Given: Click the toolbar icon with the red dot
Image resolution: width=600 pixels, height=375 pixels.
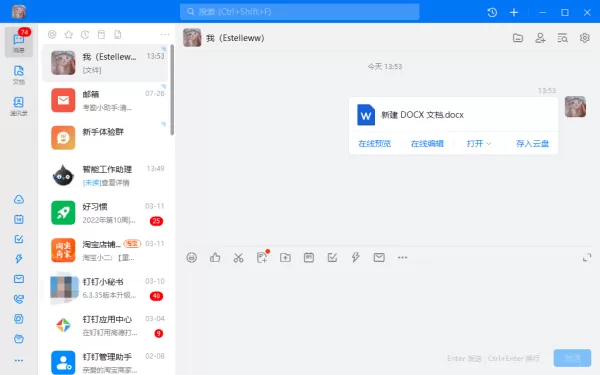Looking at the screenshot, I should (262, 257).
